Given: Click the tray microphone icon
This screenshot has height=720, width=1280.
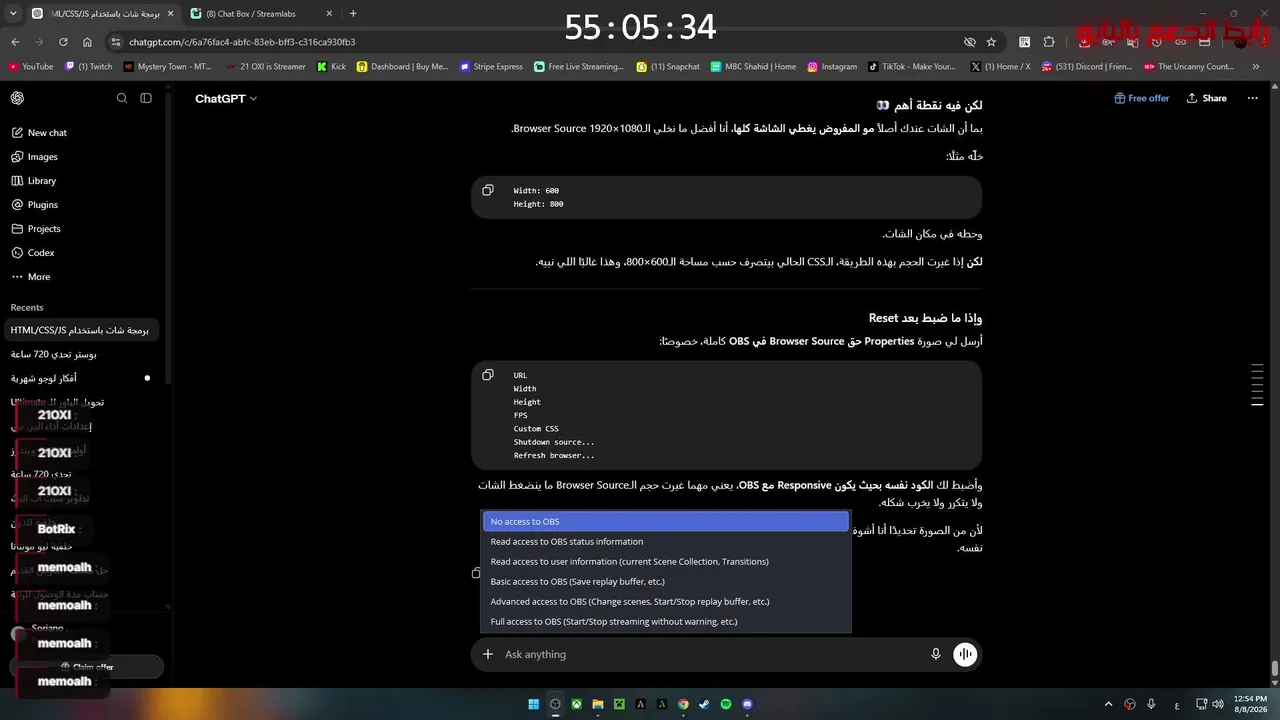Looking at the screenshot, I should 1151,704.
